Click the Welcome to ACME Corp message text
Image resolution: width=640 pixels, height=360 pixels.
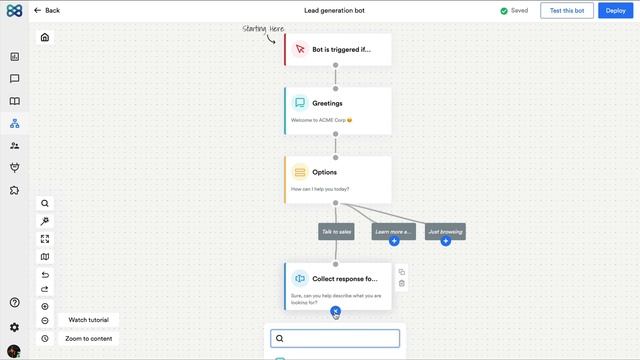321,120
